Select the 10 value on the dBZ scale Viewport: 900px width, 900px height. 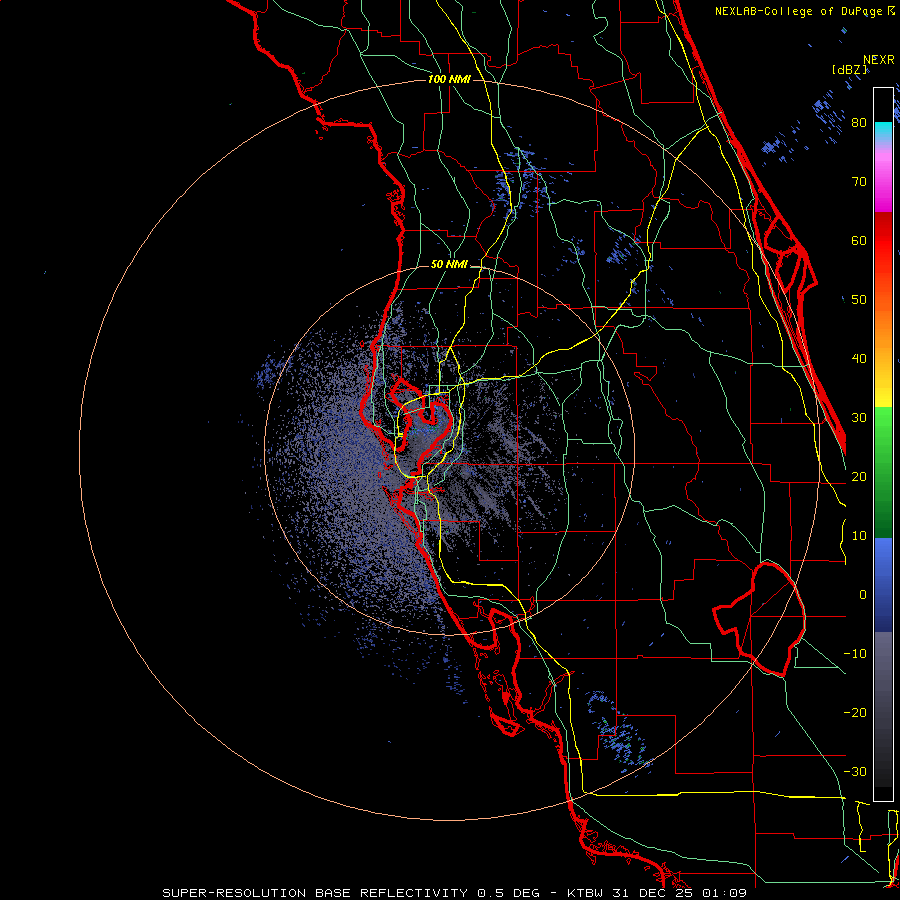click(859, 536)
